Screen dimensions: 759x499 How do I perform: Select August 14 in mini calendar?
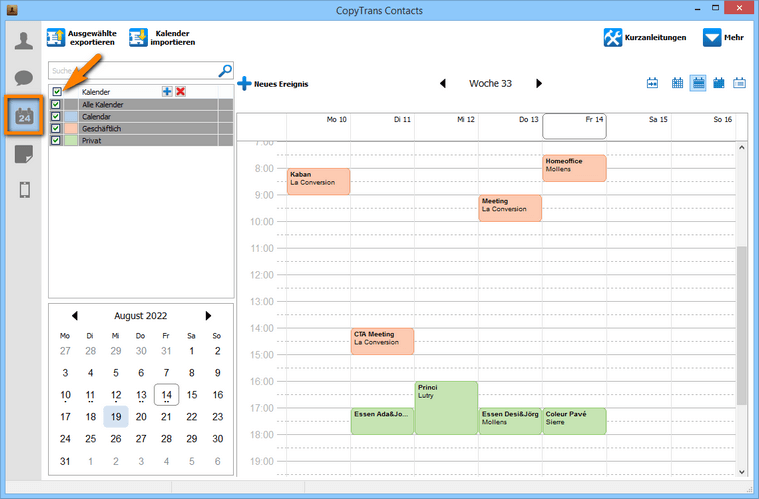pos(167,394)
